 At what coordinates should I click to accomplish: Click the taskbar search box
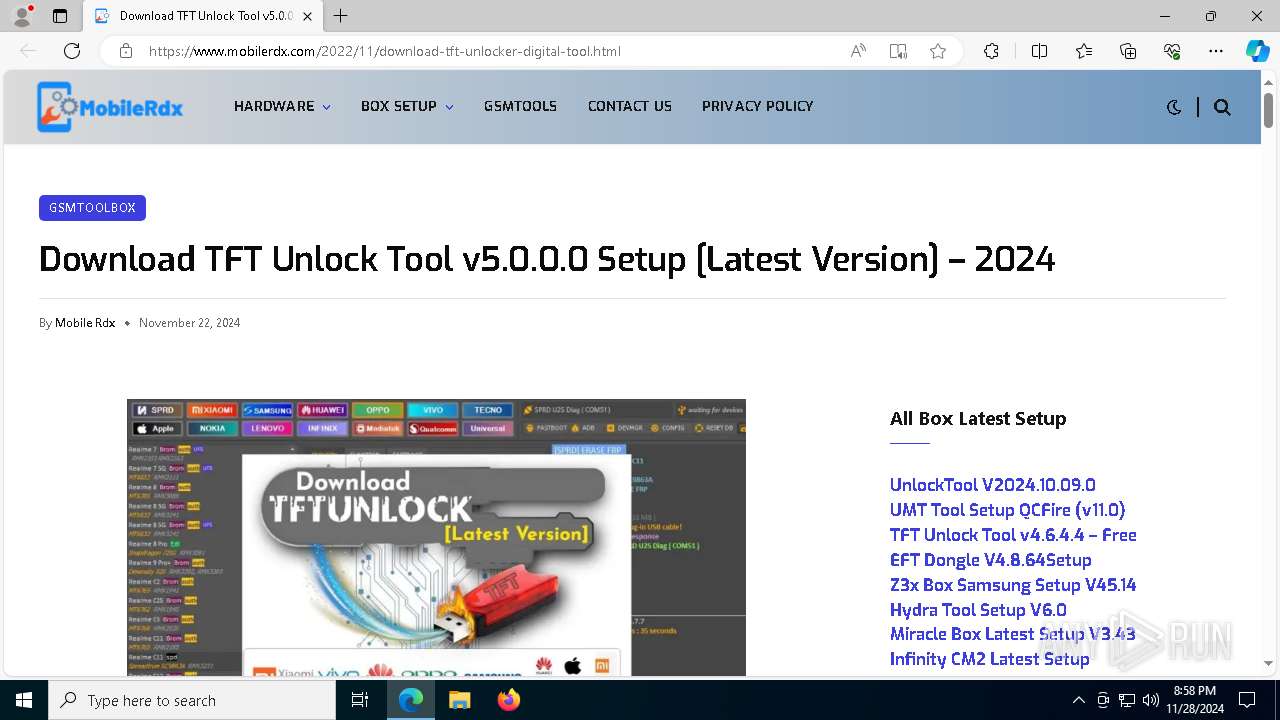point(192,700)
